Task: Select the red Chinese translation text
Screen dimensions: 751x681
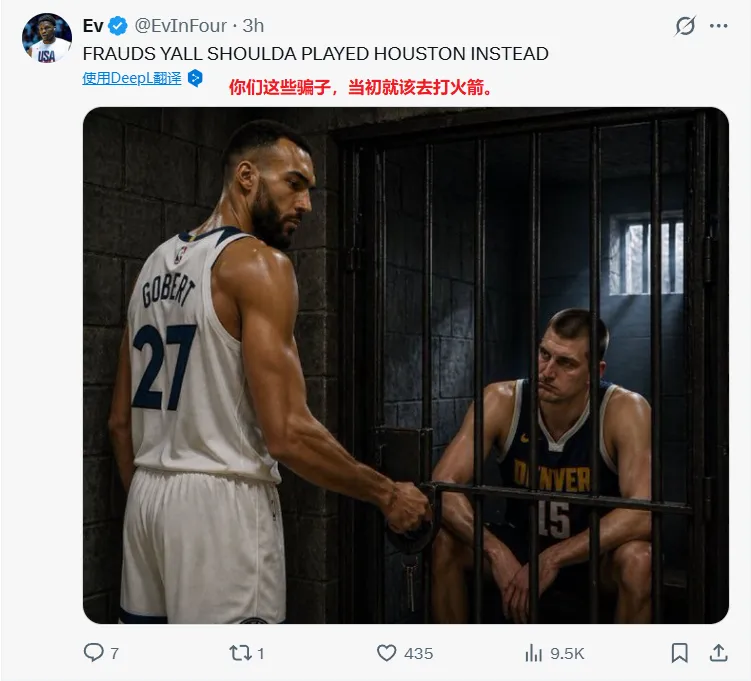Action: coord(361,87)
